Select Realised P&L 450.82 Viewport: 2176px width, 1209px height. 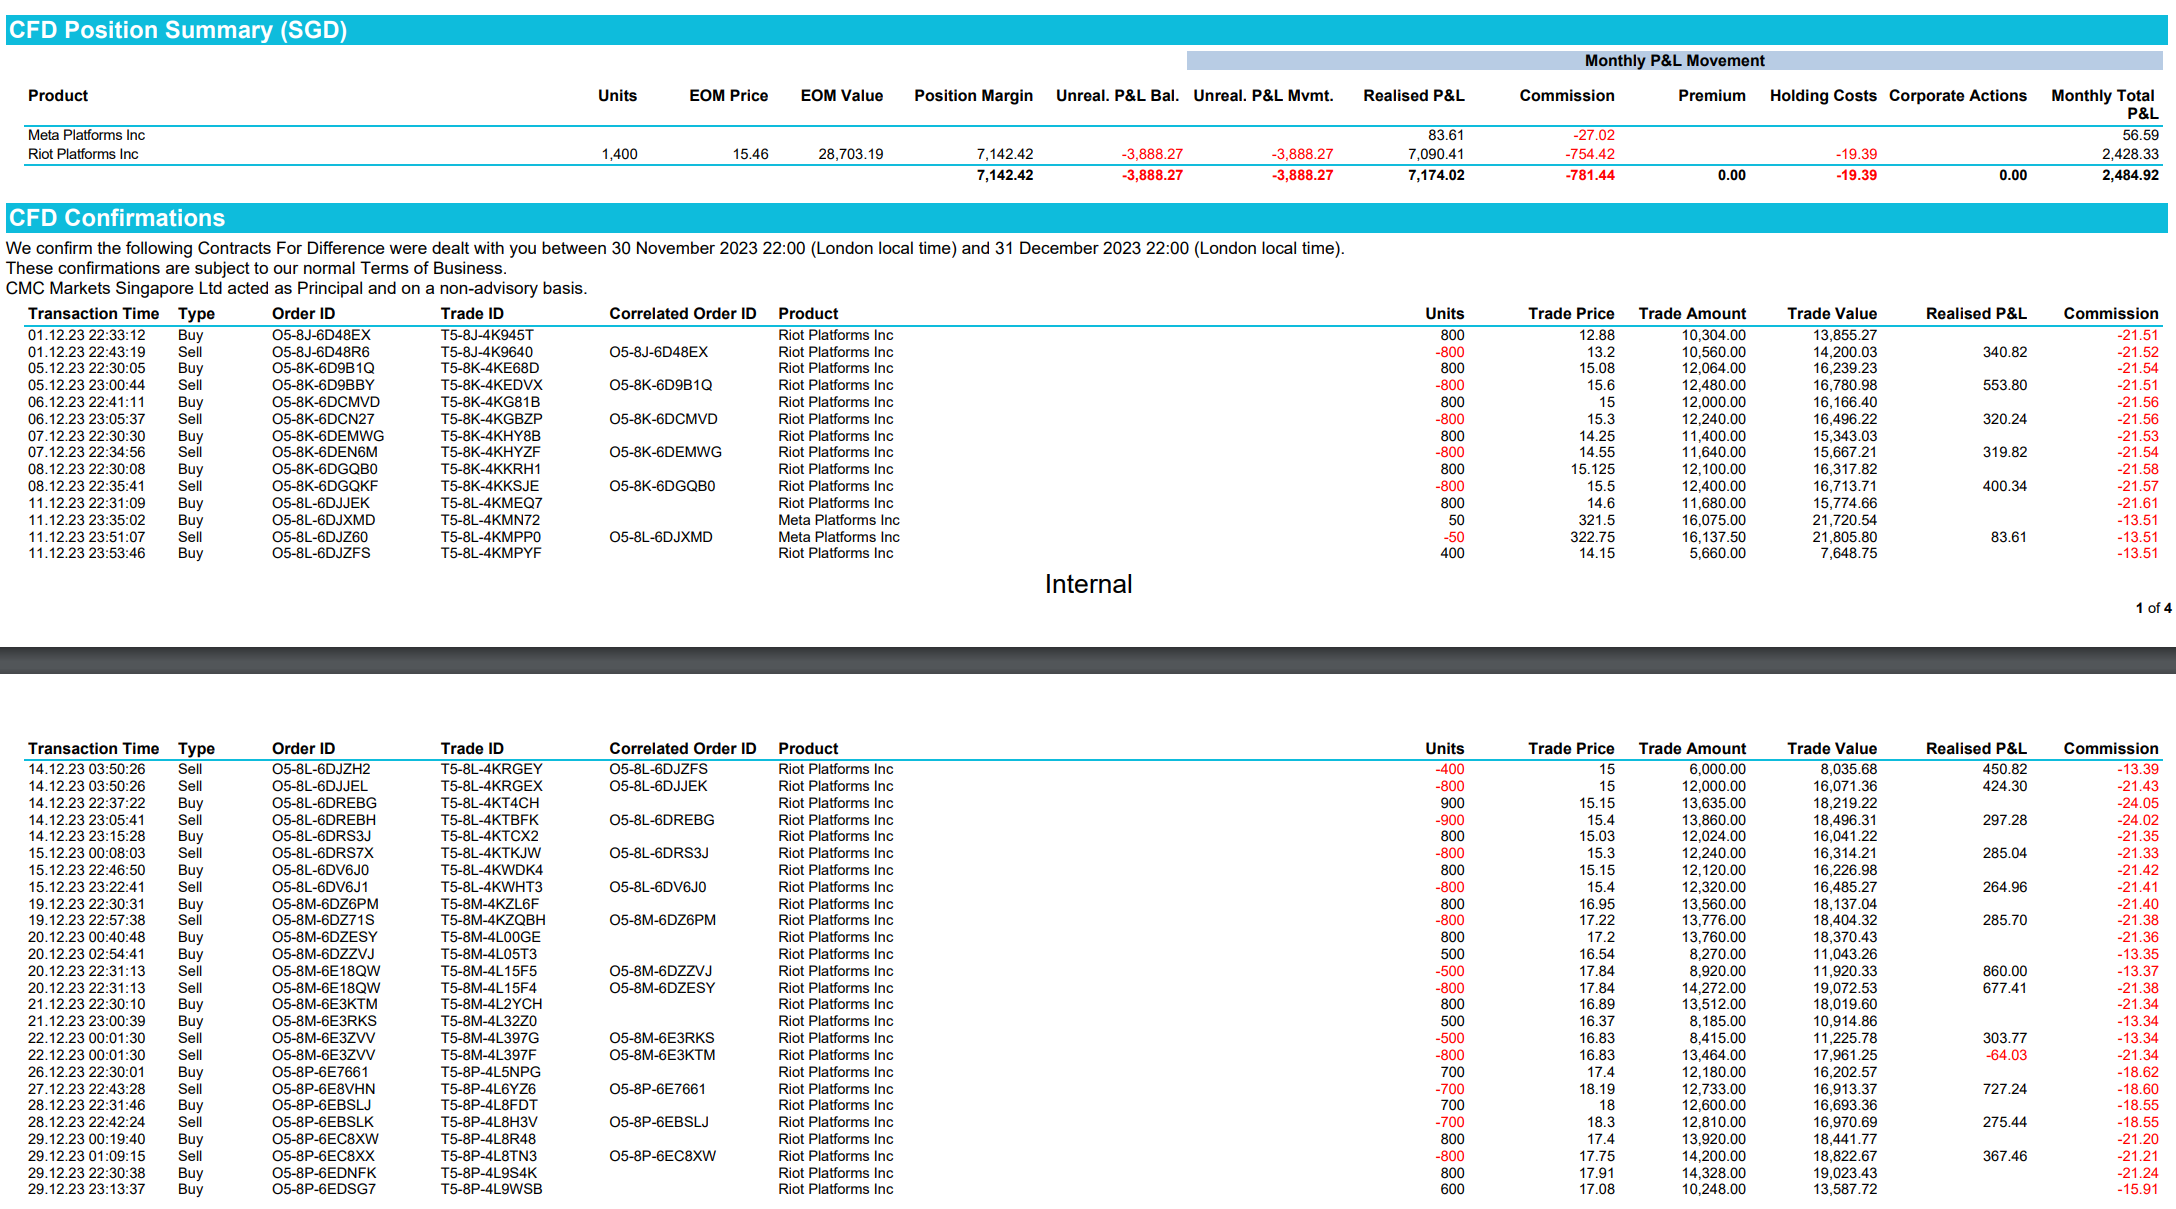[2005, 769]
